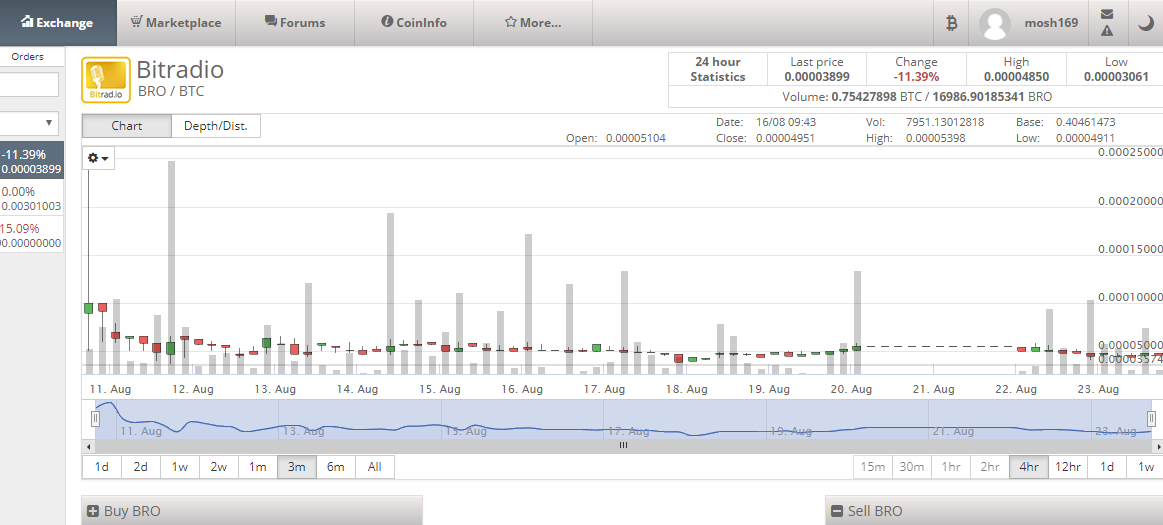Set candle interval to 1w
Image resolution: width=1163 pixels, height=525 pixels.
(1146, 466)
